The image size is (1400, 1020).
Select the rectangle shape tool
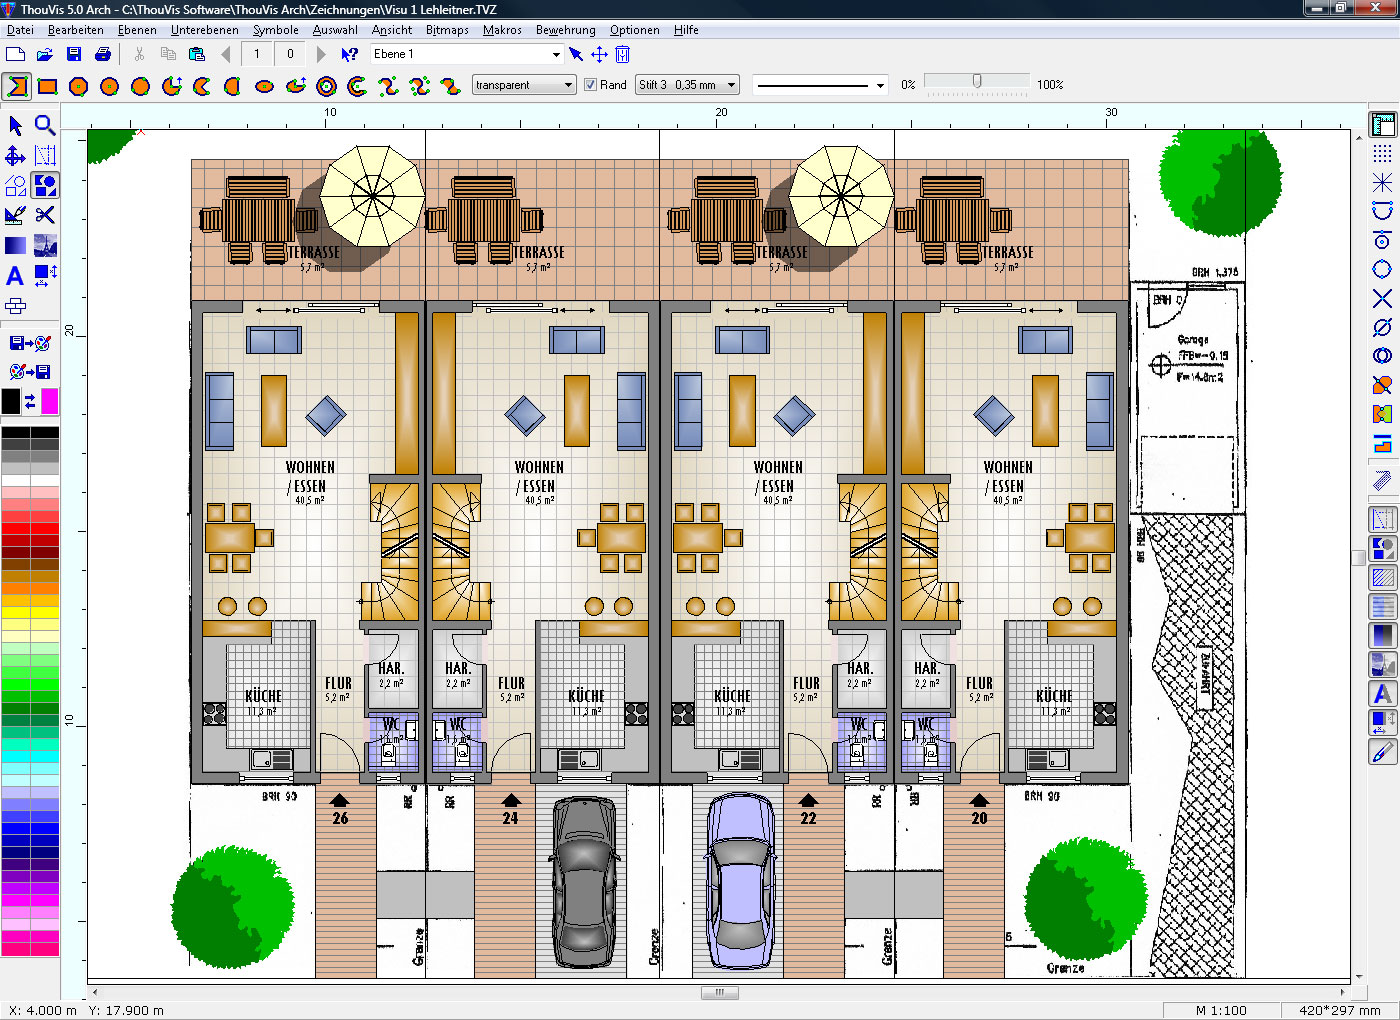(x=47, y=86)
